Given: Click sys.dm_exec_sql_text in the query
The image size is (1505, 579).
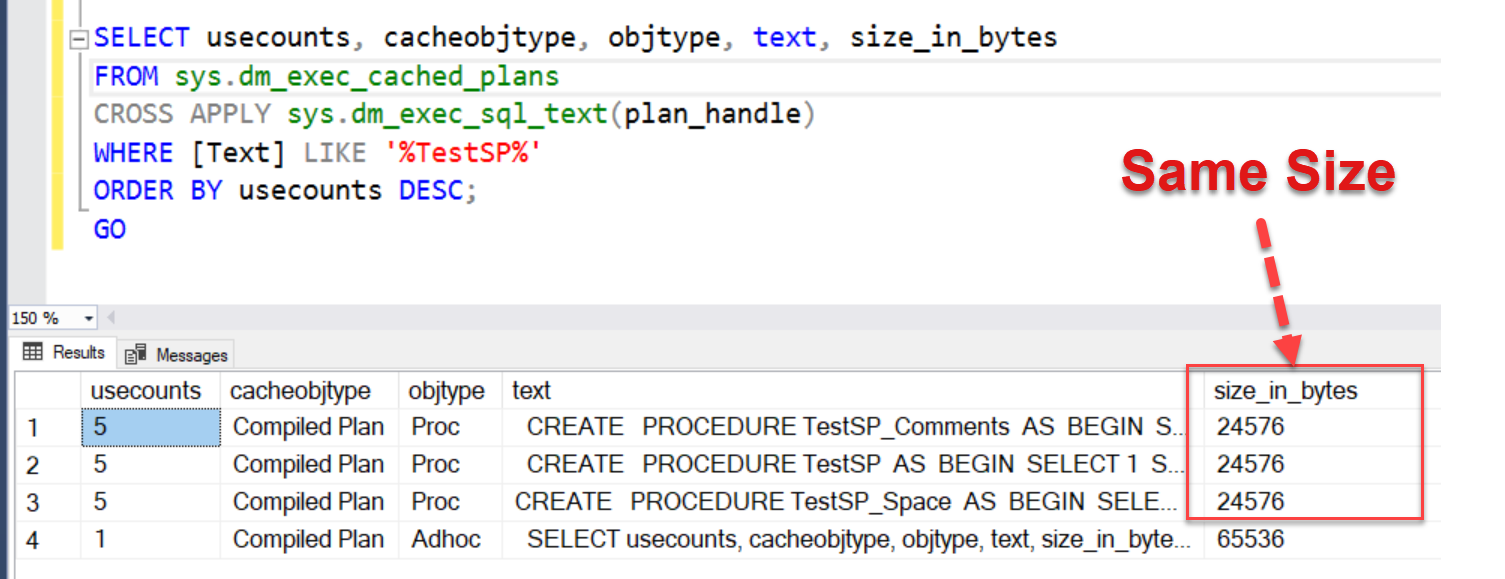Looking at the screenshot, I should point(447,115).
